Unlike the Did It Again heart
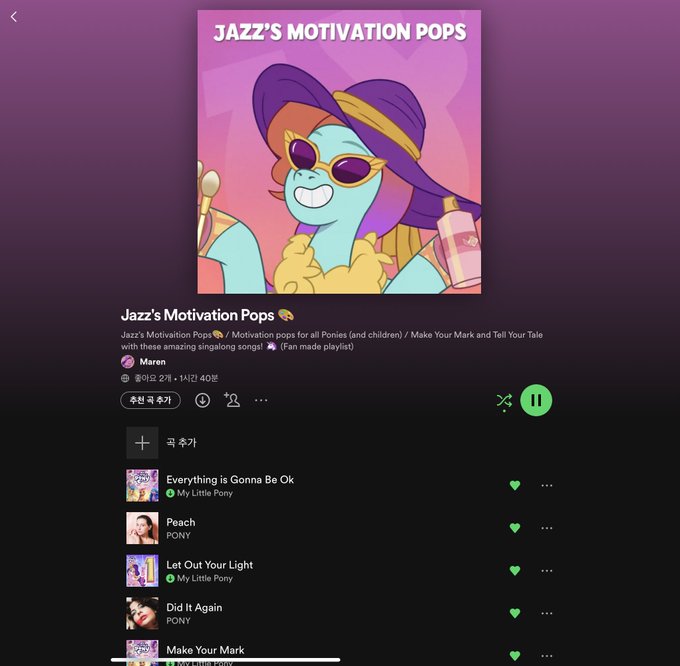Image resolution: width=680 pixels, height=666 pixels. [515, 613]
